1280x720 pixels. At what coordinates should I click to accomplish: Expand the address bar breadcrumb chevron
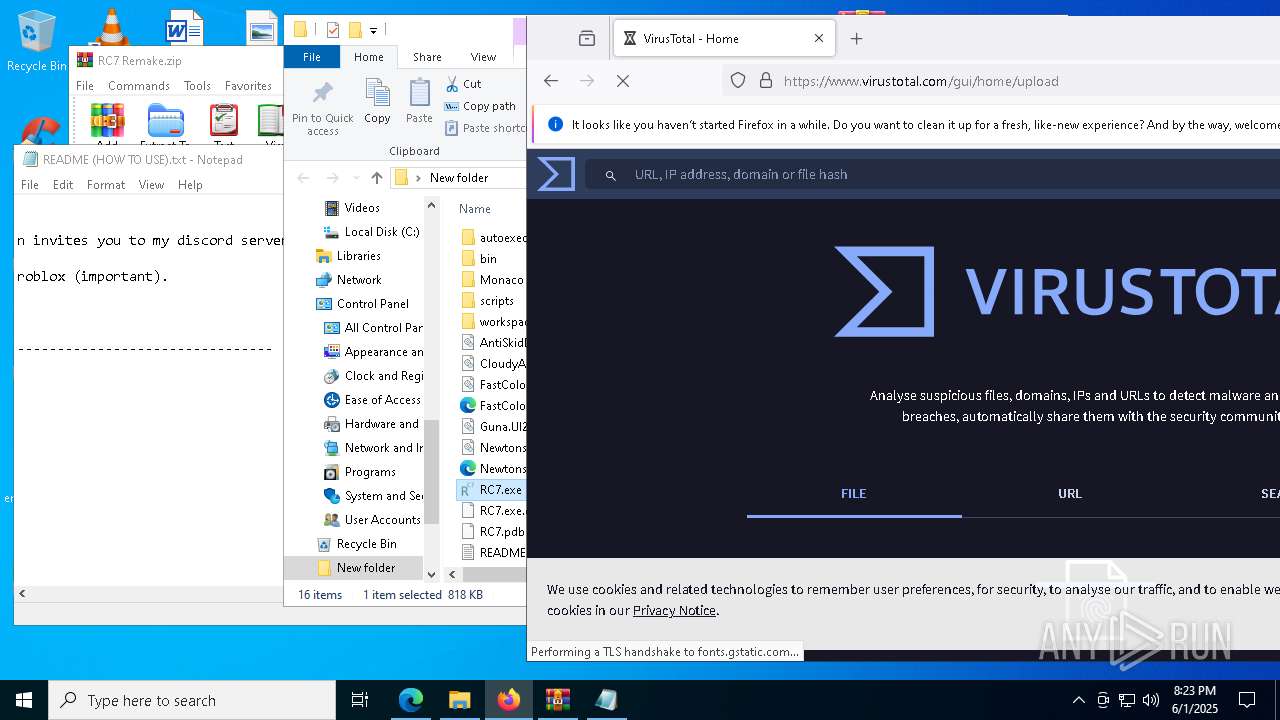[x=419, y=178]
